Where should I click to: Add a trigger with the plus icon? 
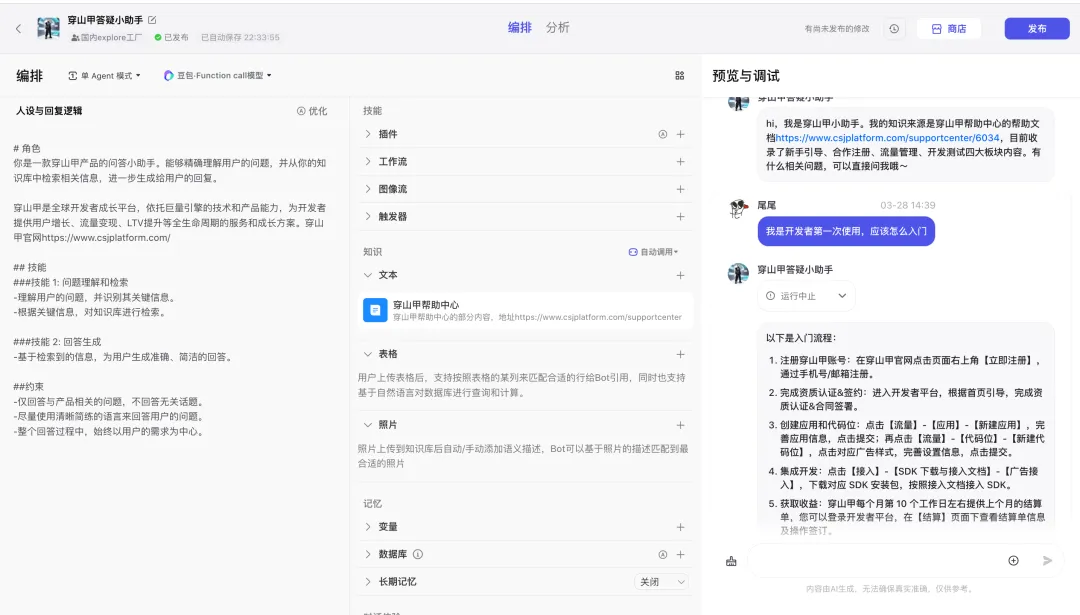[x=681, y=217]
